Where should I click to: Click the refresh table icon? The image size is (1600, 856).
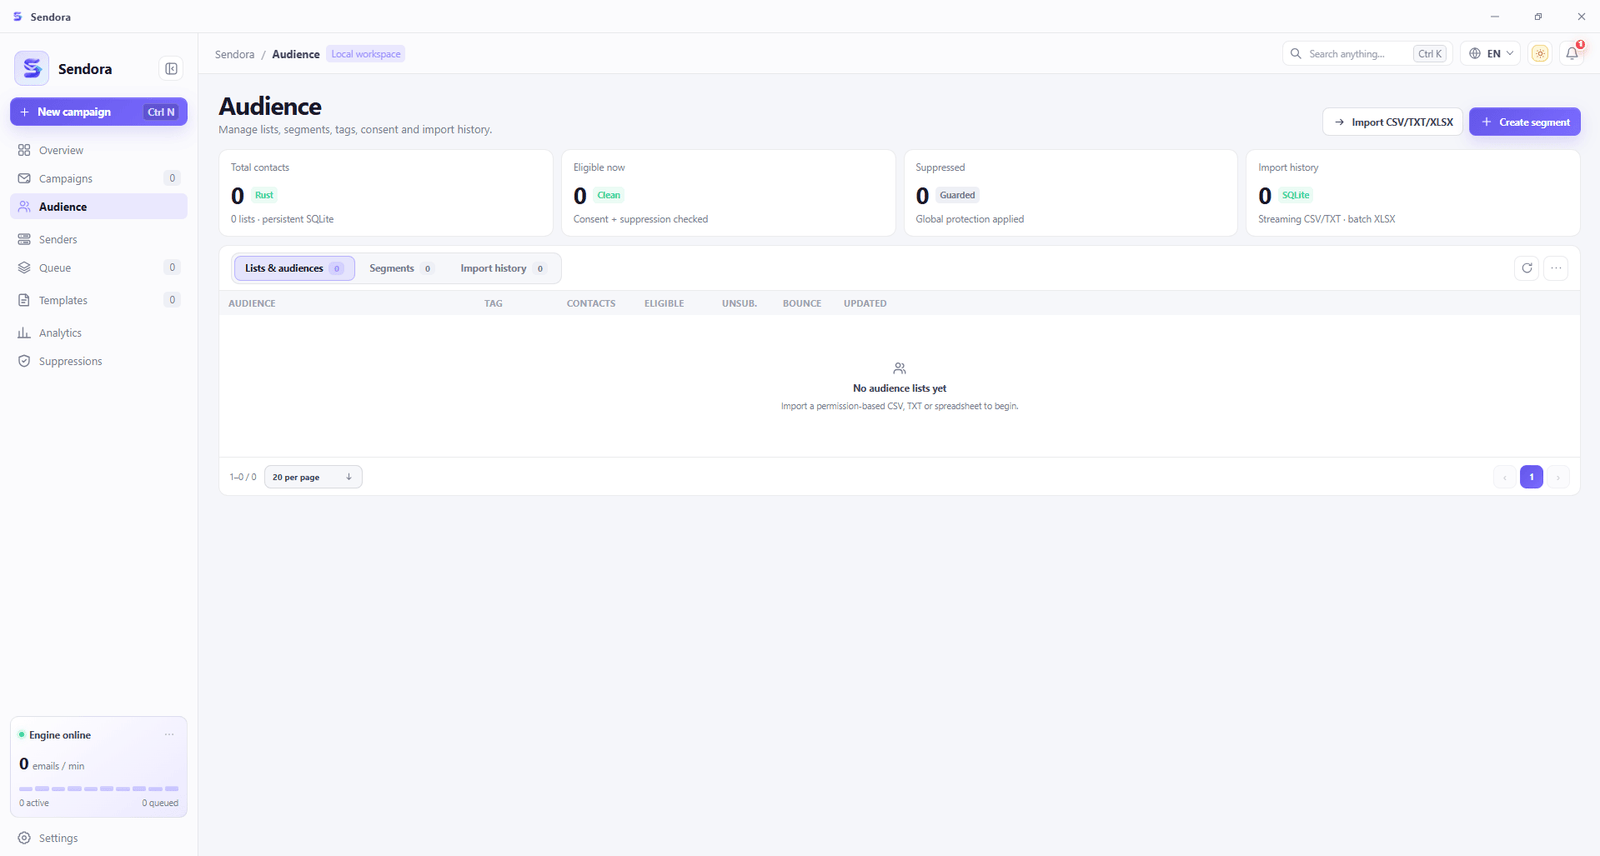pos(1527,268)
